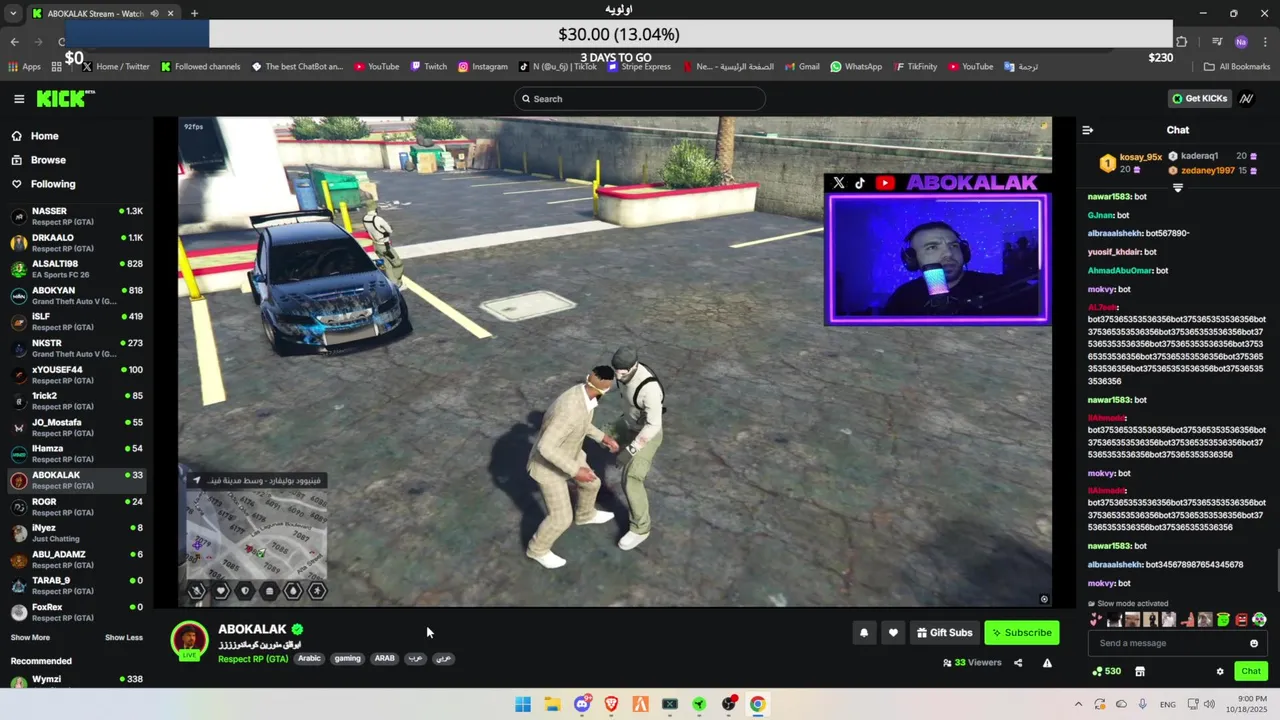Open DRKAALO's channel in followed list
The image size is (1280, 720).
(77, 243)
